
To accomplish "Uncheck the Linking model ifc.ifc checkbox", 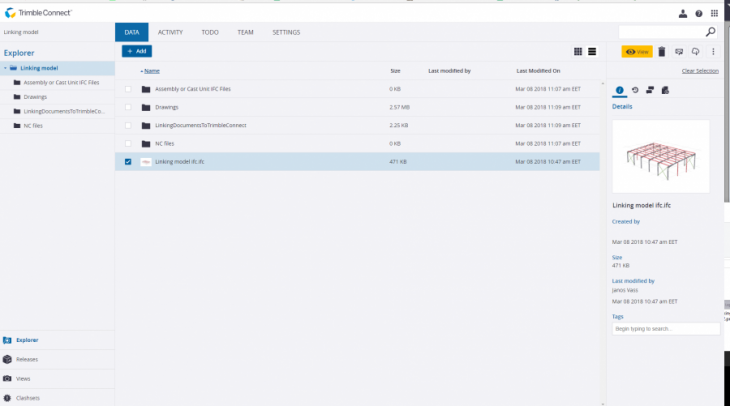I will [x=128, y=162].
